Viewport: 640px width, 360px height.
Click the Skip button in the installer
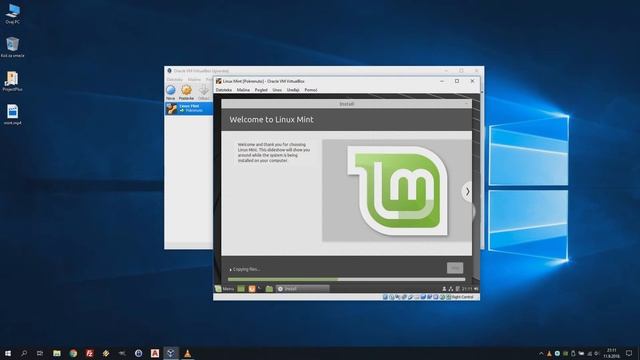pos(455,268)
